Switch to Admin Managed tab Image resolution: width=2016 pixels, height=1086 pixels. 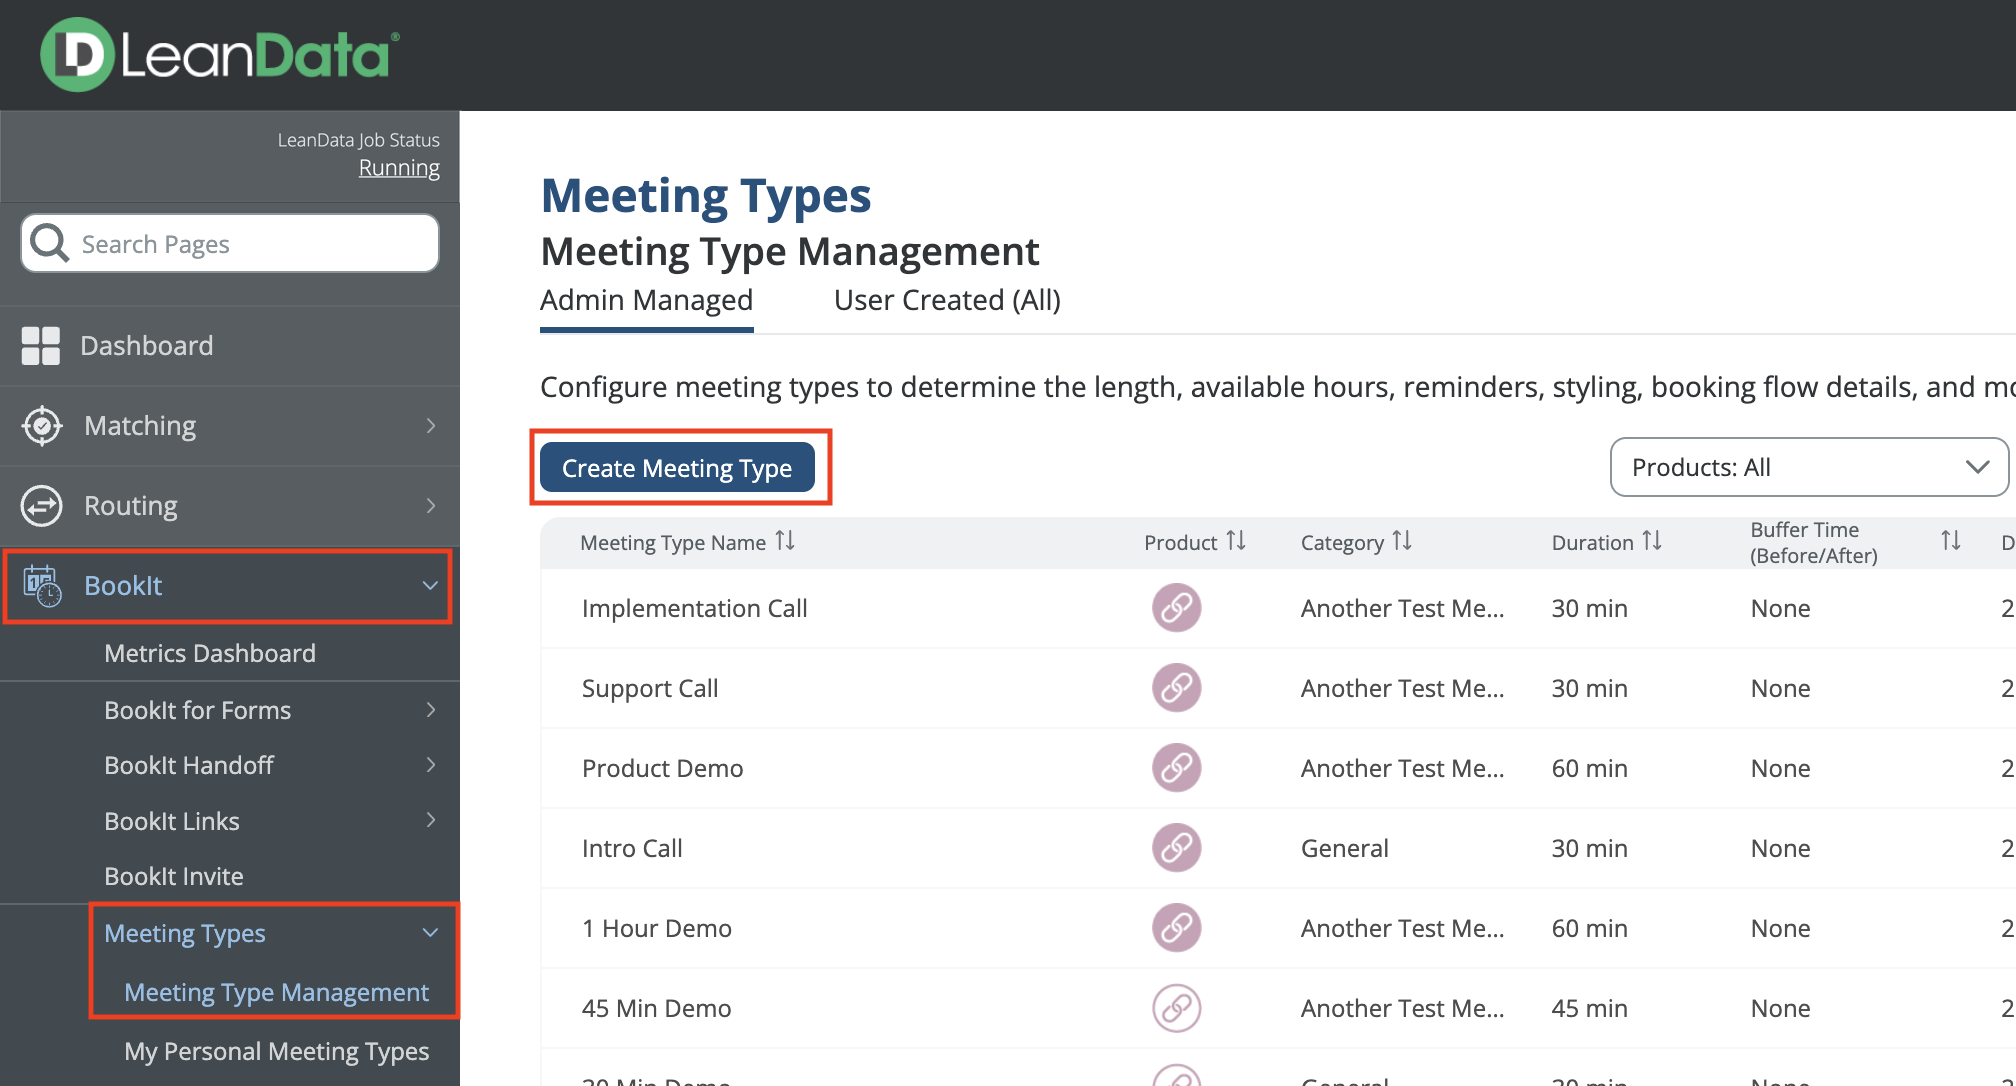click(x=646, y=301)
